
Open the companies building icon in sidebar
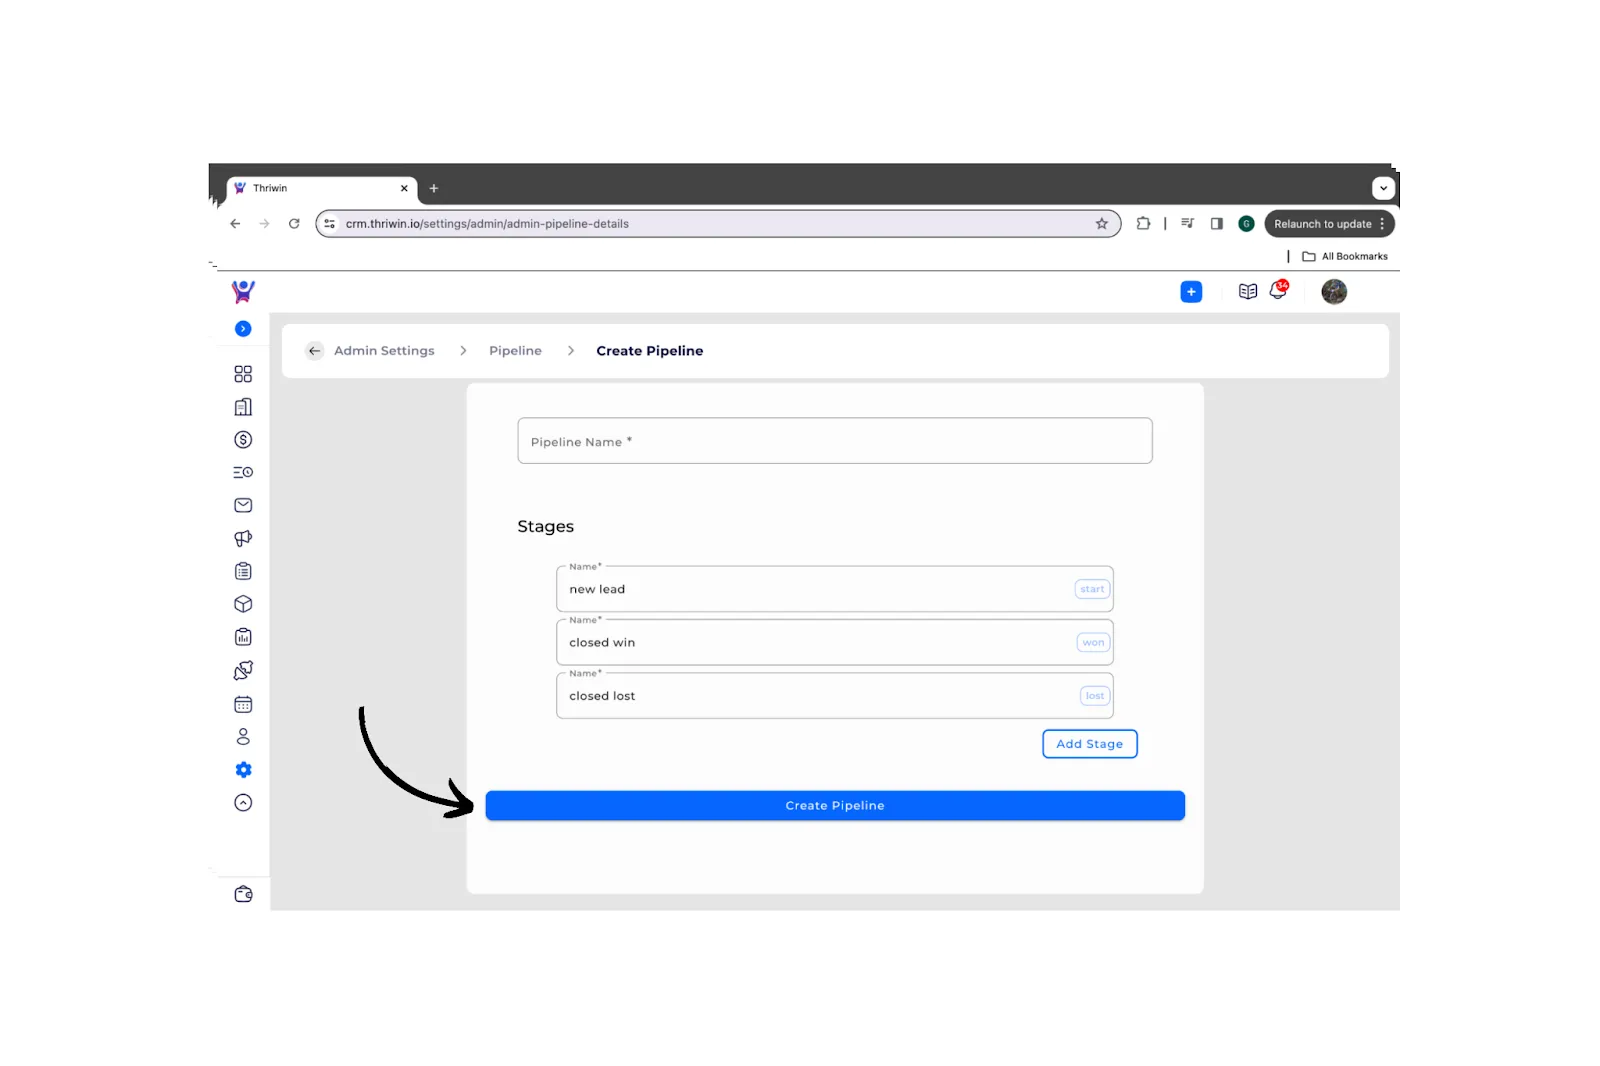click(x=243, y=407)
